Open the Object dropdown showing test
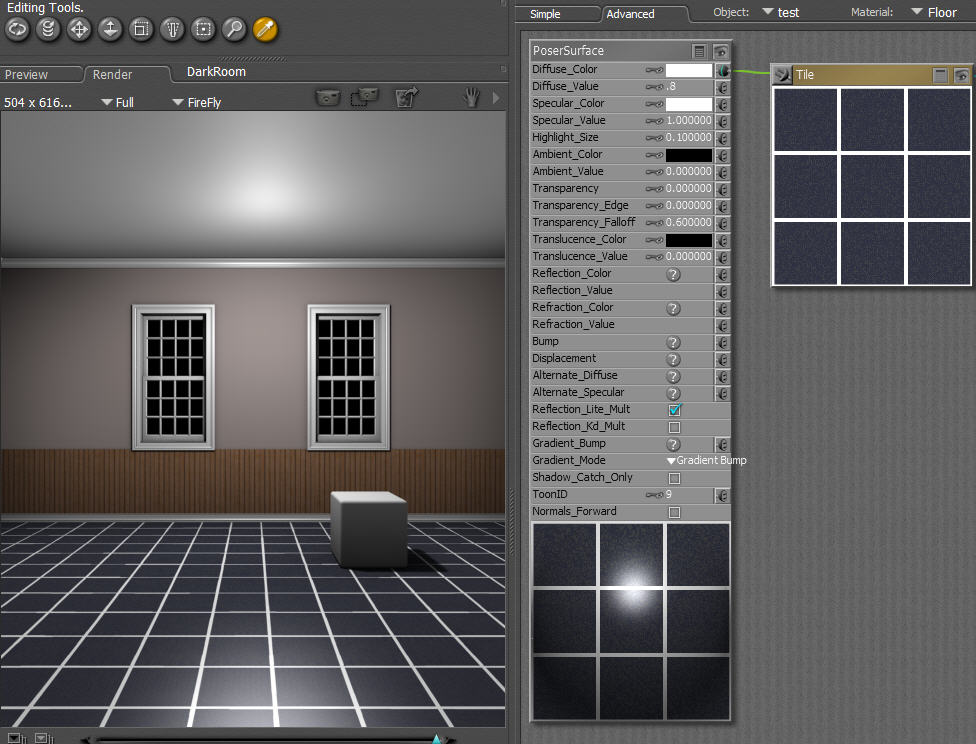Screen dimensions: 976x744 780,13
